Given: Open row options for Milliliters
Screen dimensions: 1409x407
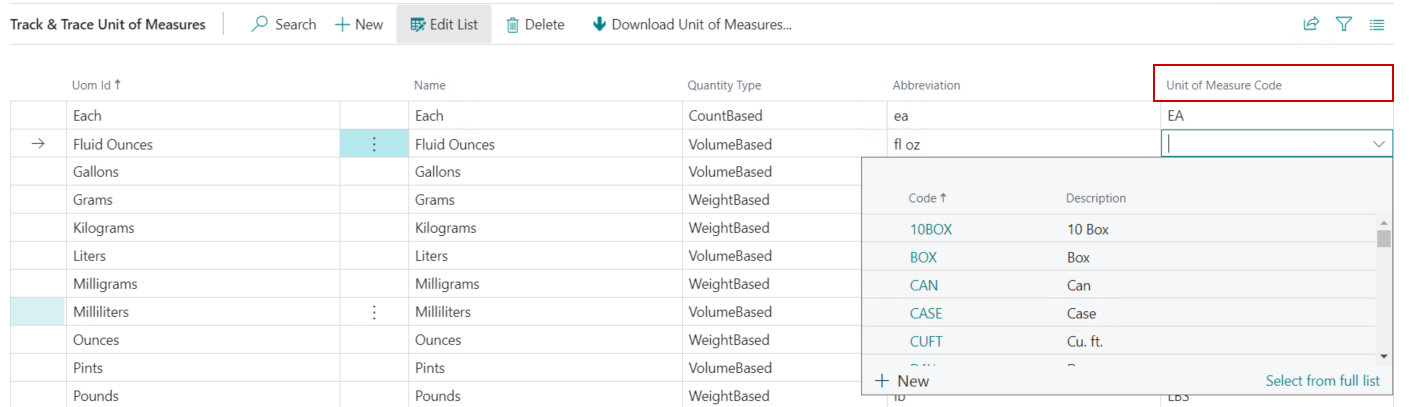Looking at the screenshot, I should (x=375, y=312).
